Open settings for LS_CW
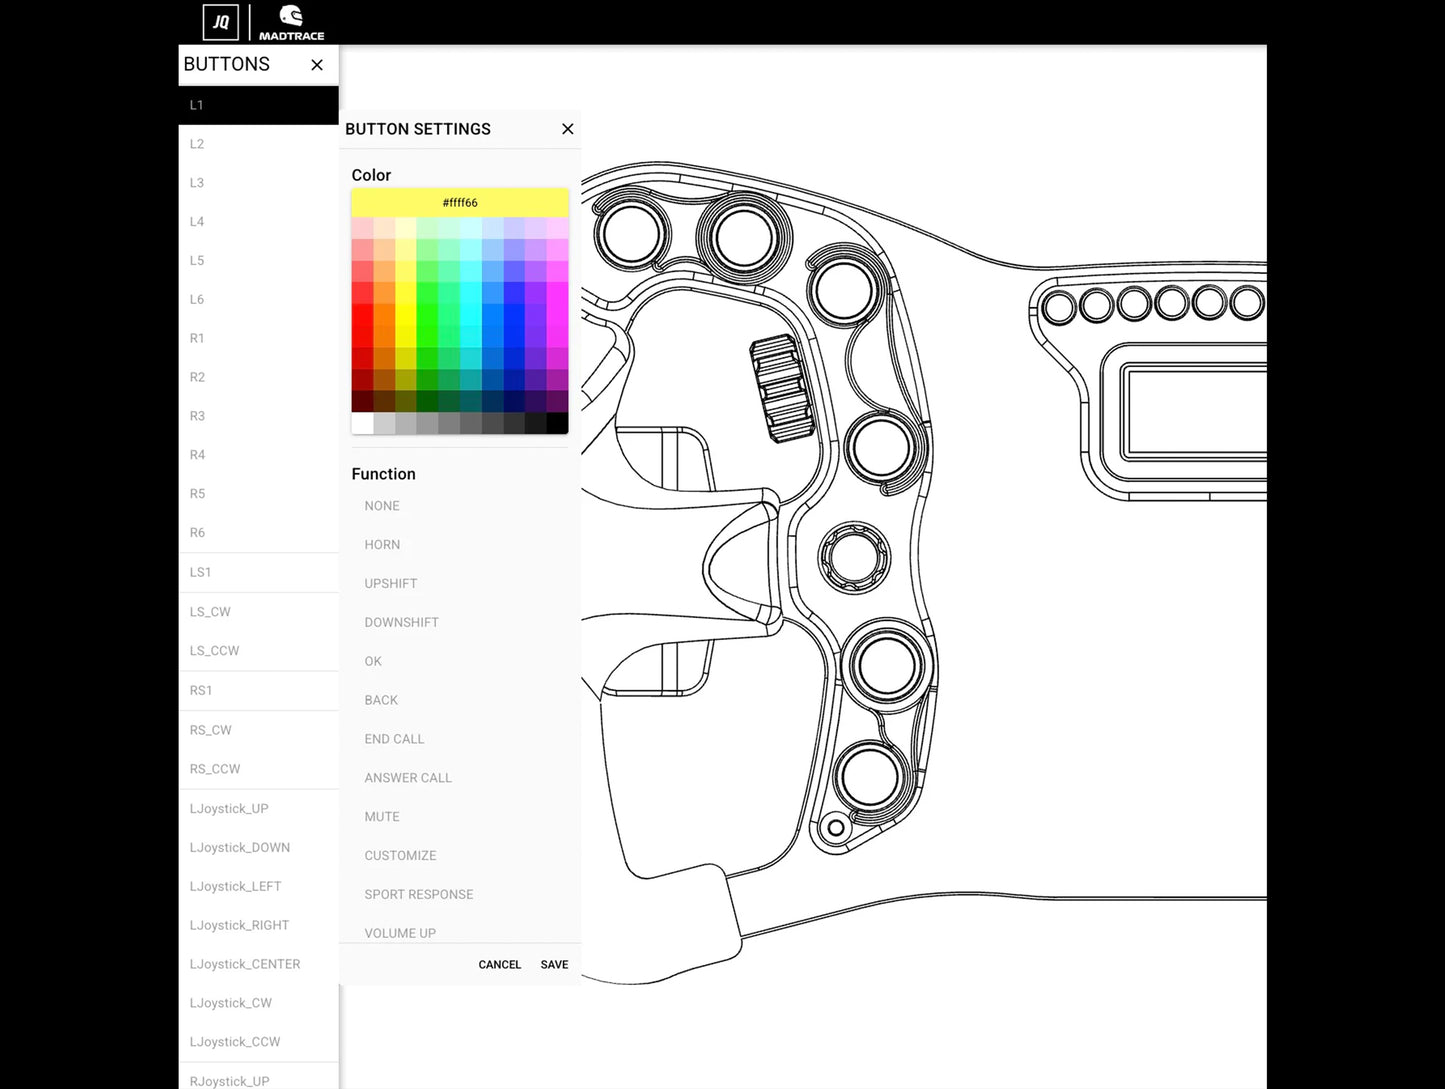This screenshot has height=1089, width=1445. tap(257, 611)
